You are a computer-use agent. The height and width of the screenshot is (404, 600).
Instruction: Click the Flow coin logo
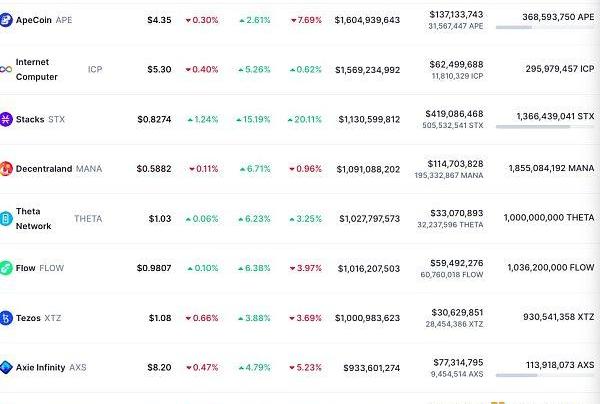(6, 268)
